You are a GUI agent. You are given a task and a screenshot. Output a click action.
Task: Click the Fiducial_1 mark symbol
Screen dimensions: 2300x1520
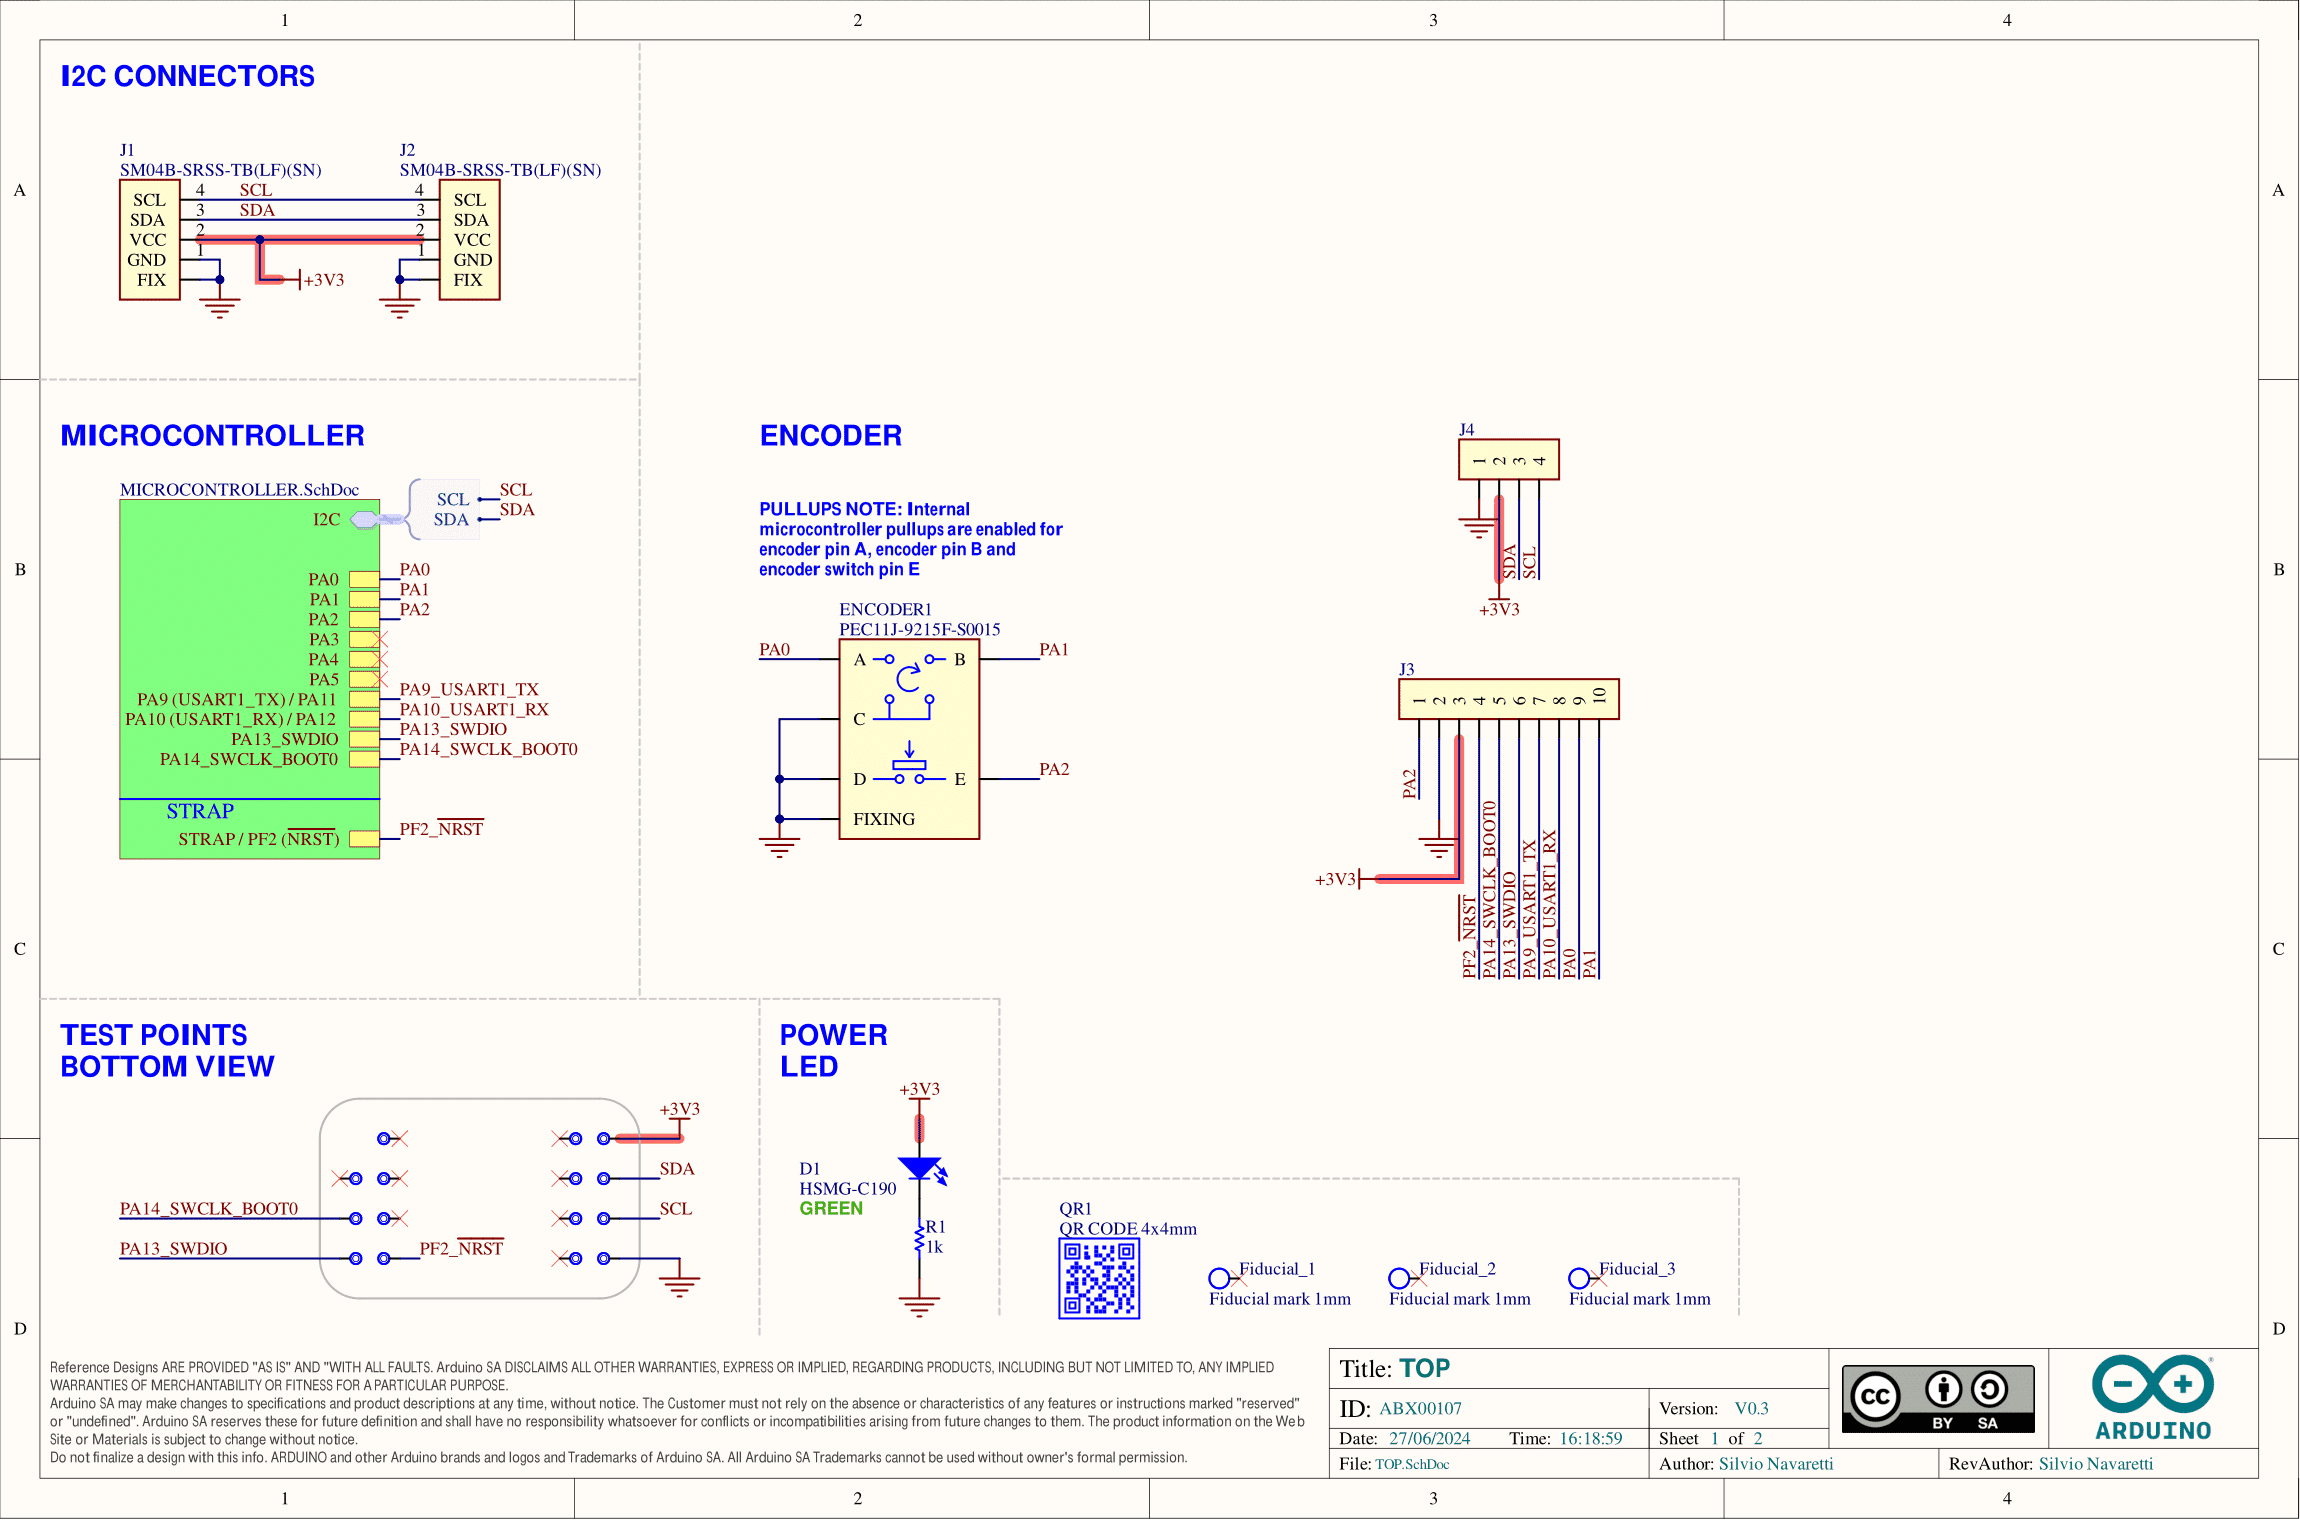[1219, 1277]
